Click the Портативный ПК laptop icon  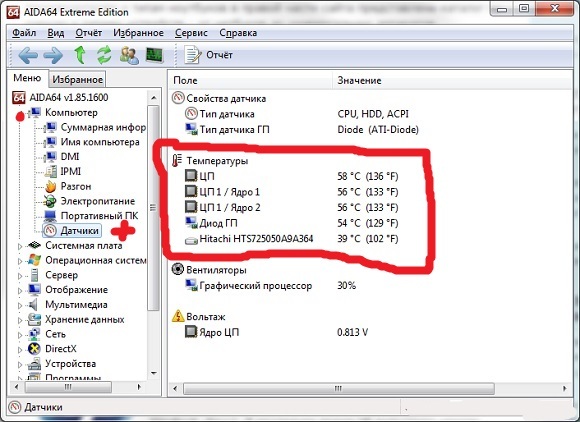point(50,216)
